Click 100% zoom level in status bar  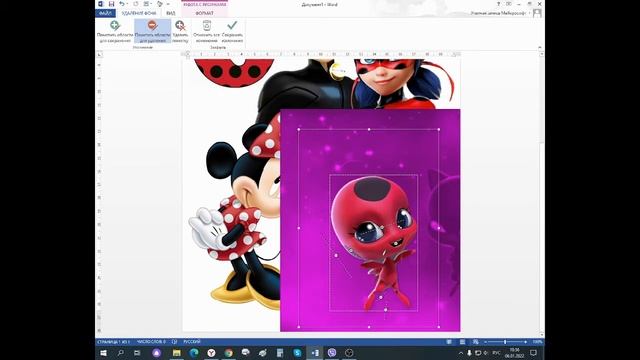pos(537,342)
